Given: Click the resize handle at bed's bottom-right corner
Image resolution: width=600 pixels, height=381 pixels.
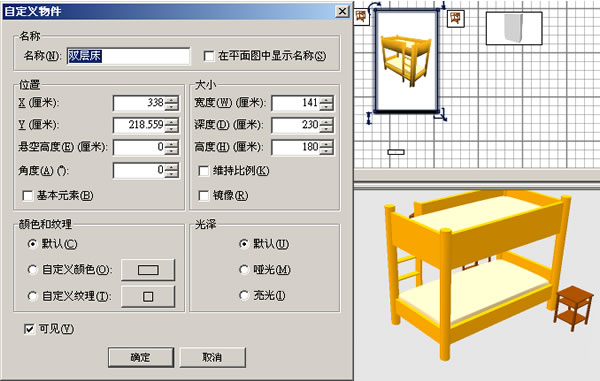Looking at the screenshot, I should coord(441,114).
